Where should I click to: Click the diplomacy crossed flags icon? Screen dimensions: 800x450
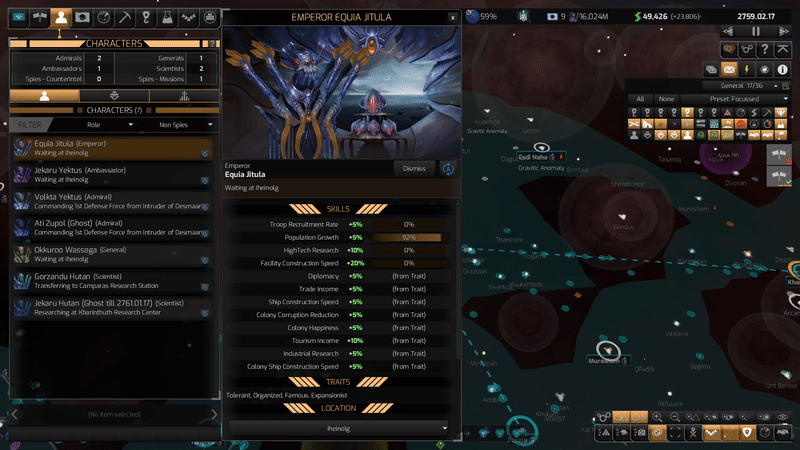[x=38, y=17]
